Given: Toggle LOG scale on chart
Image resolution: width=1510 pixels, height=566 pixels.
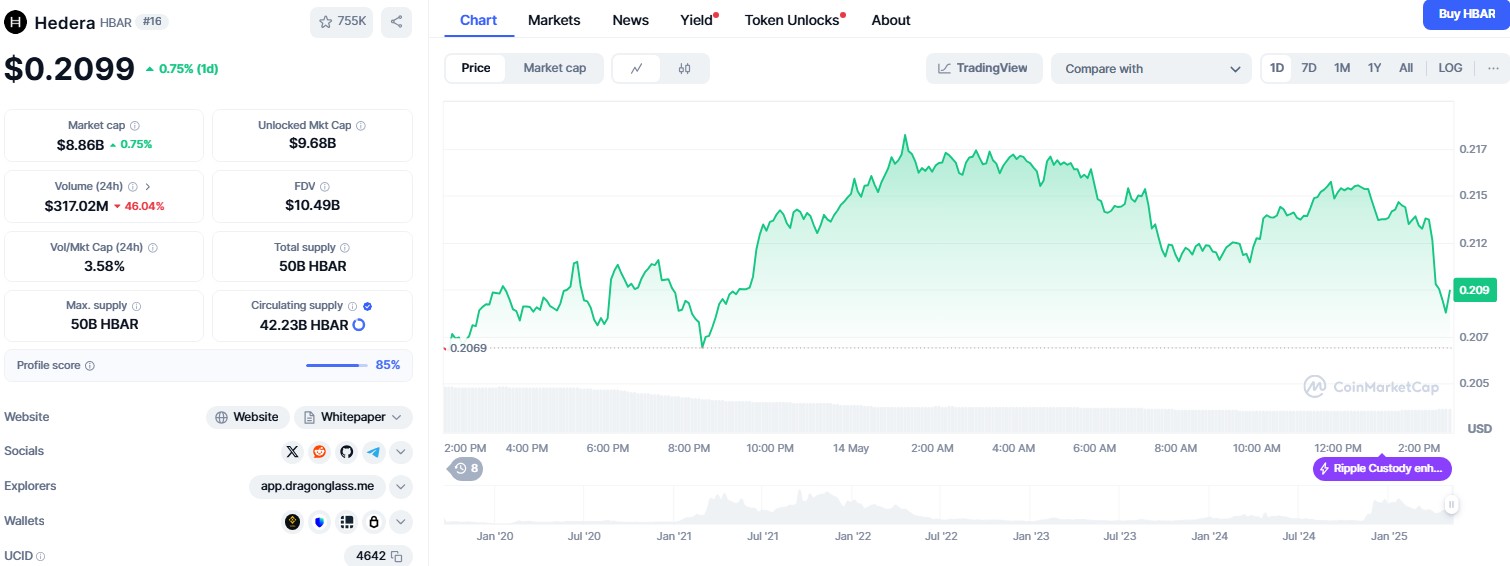Looking at the screenshot, I should [x=1450, y=68].
